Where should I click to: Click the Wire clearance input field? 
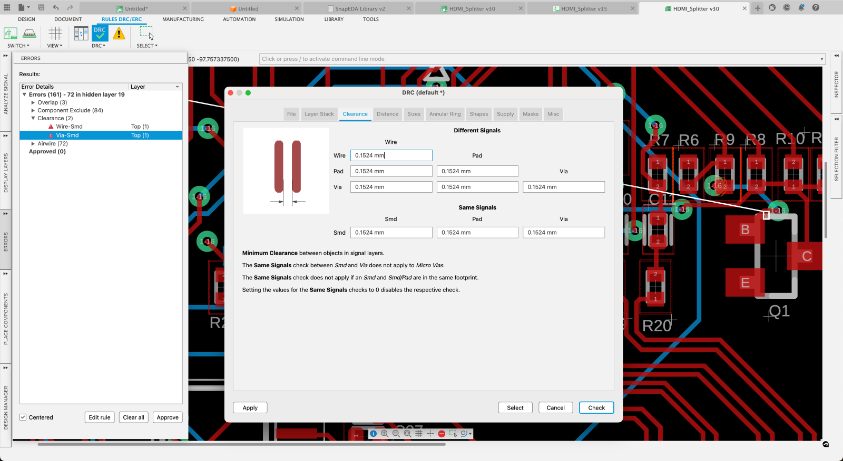point(391,156)
